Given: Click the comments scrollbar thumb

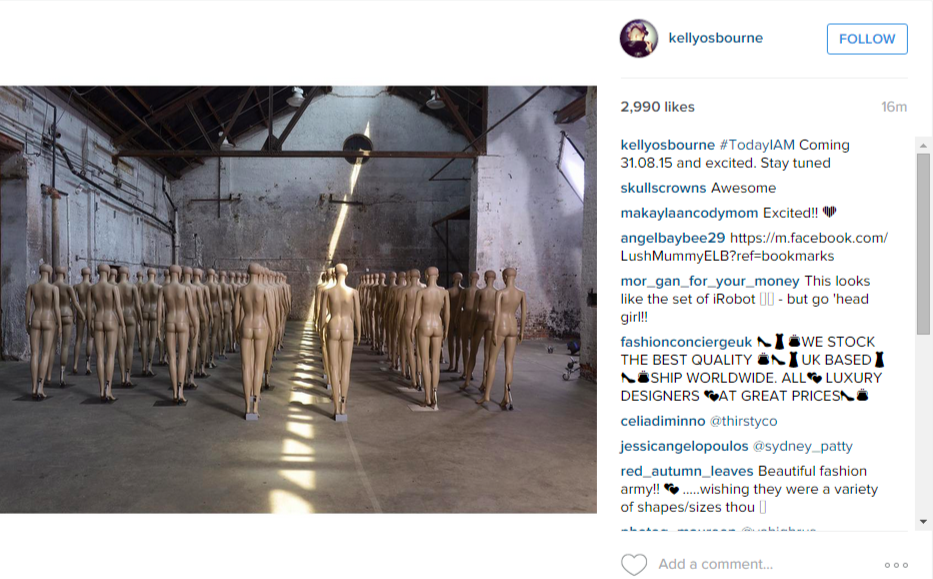Looking at the screenshot, I should [x=923, y=243].
